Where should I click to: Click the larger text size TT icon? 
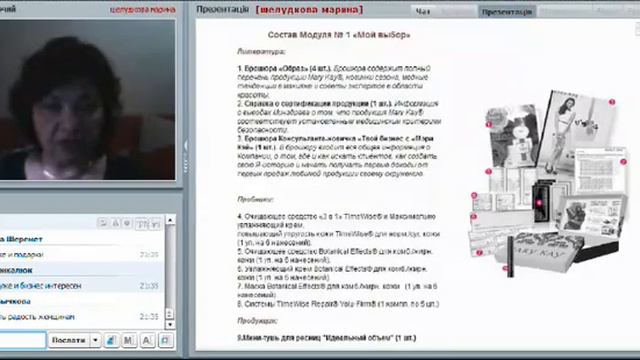(x=142, y=224)
